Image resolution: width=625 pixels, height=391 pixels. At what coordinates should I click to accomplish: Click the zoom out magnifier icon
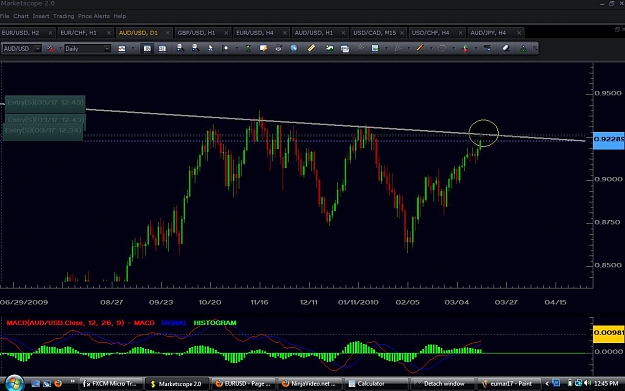(195, 48)
